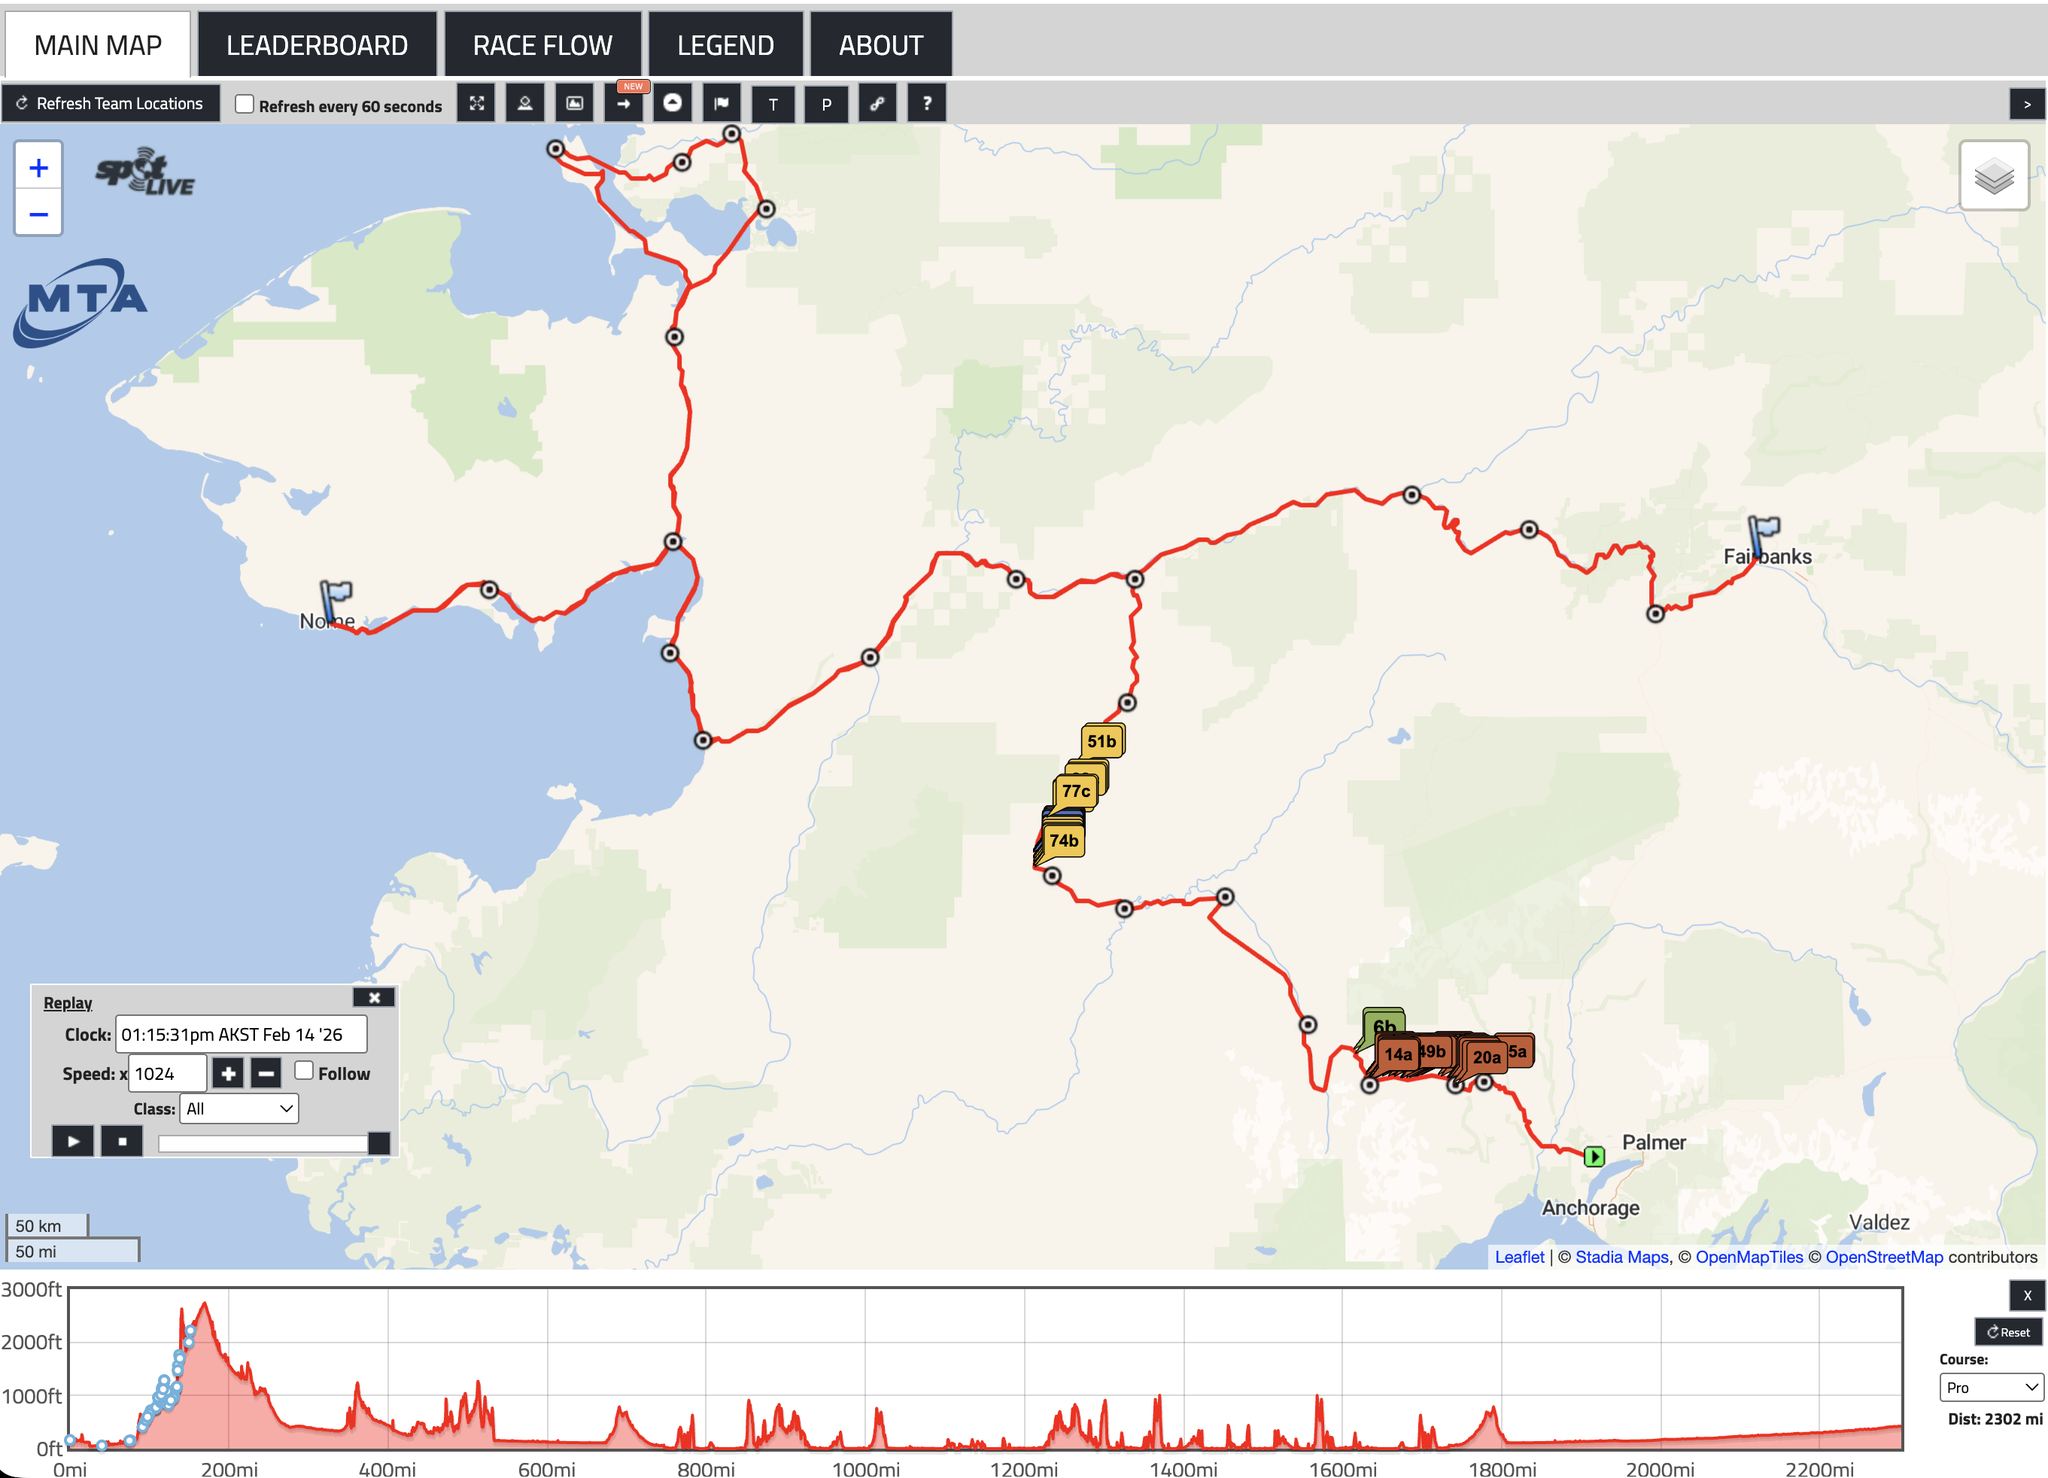Open the OpenStreetMap attribution link
This screenshot has height=1478, width=2048.
[x=1884, y=1257]
